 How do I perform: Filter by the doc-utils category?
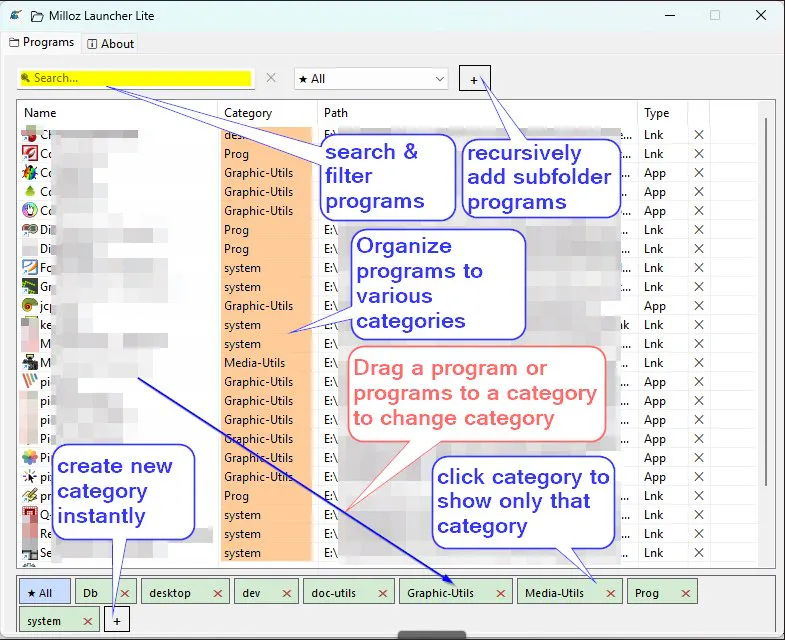tap(333, 593)
